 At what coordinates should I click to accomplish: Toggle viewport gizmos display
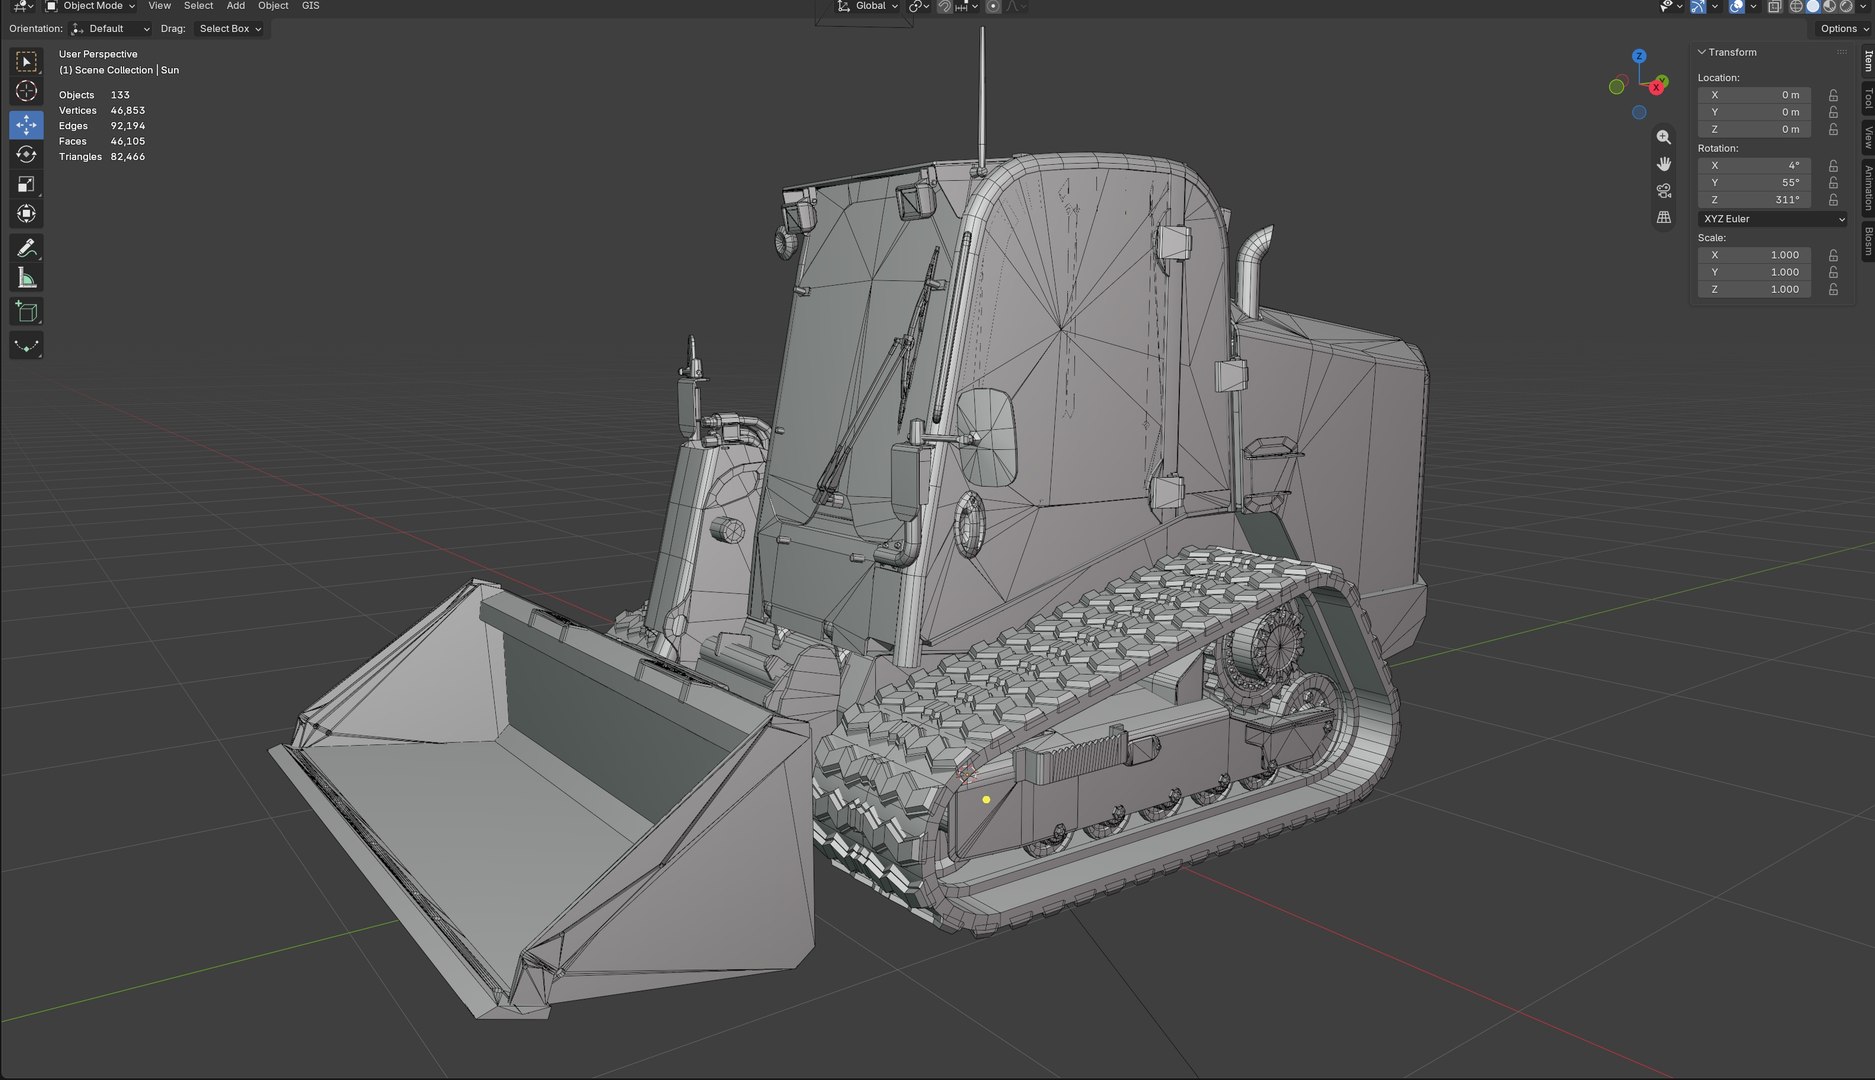coord(1698,6)
